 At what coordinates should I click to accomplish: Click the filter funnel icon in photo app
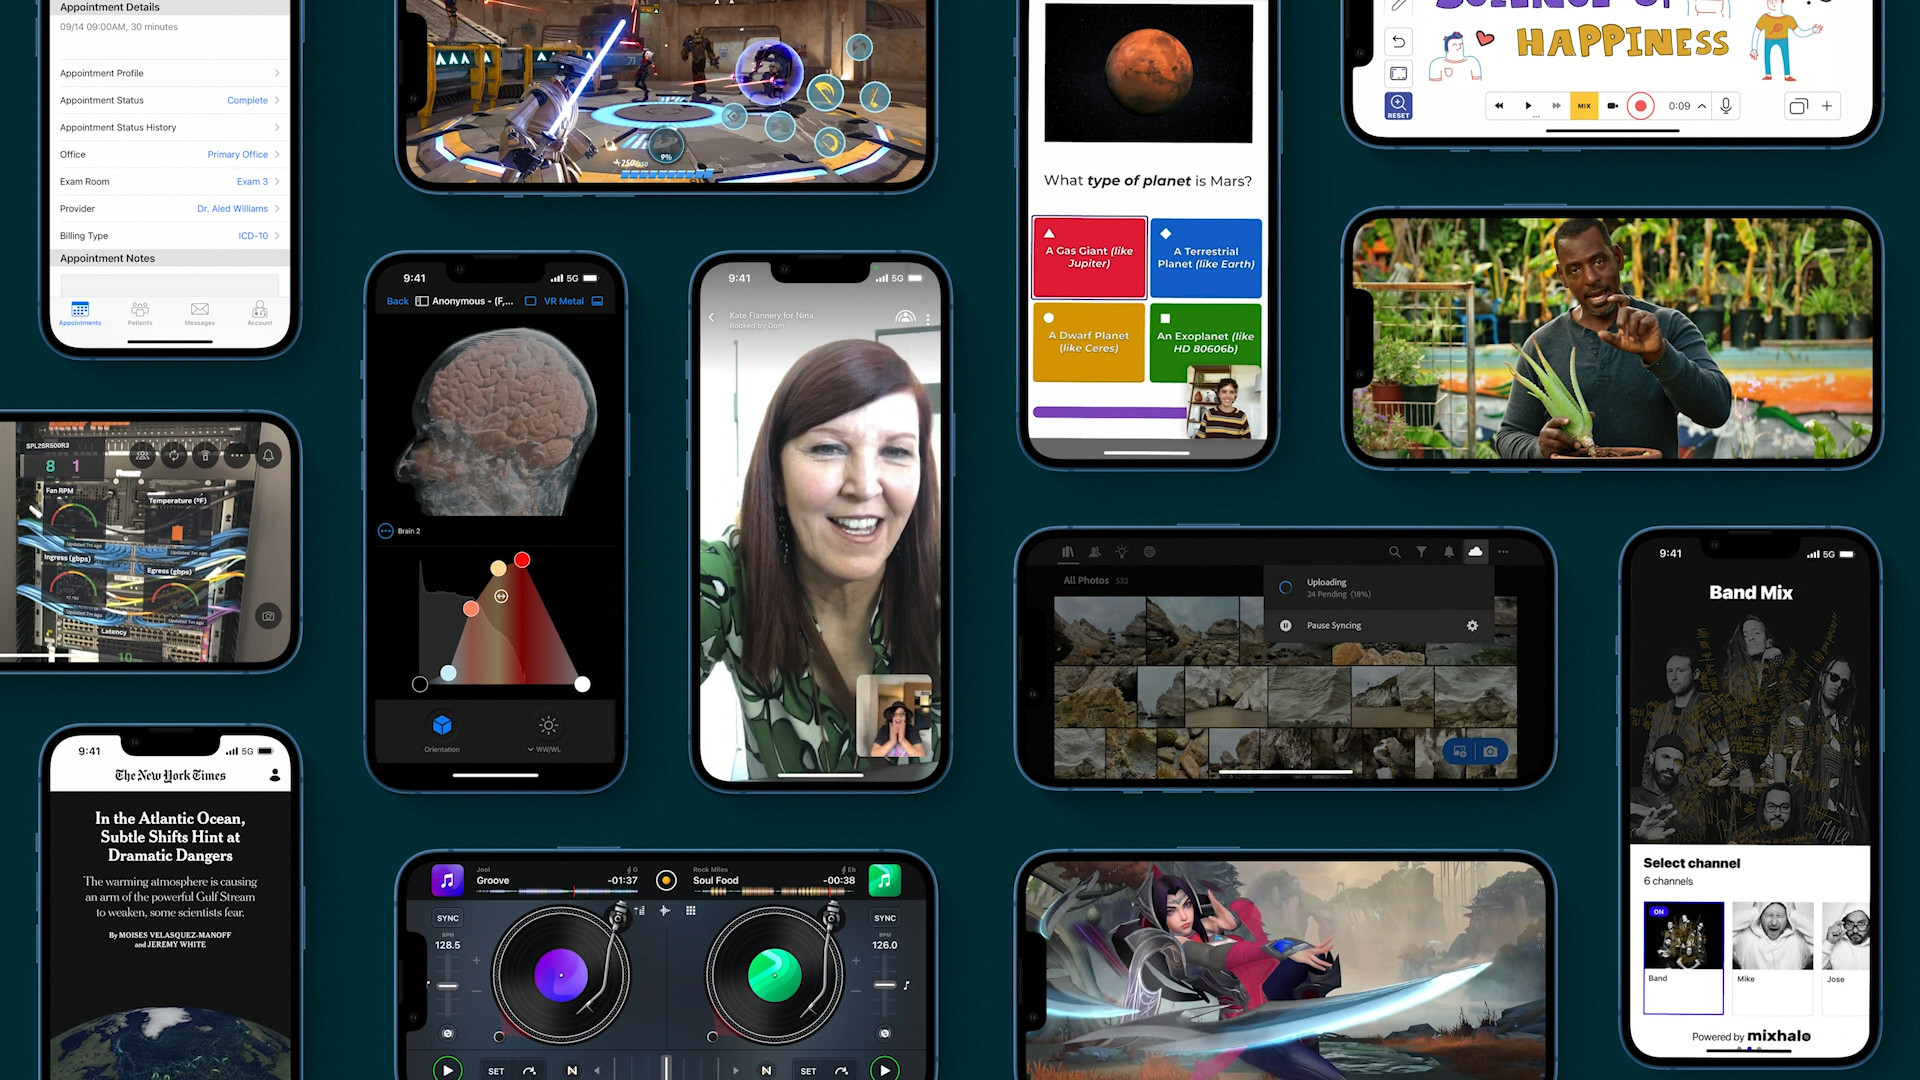(1421, 552)
